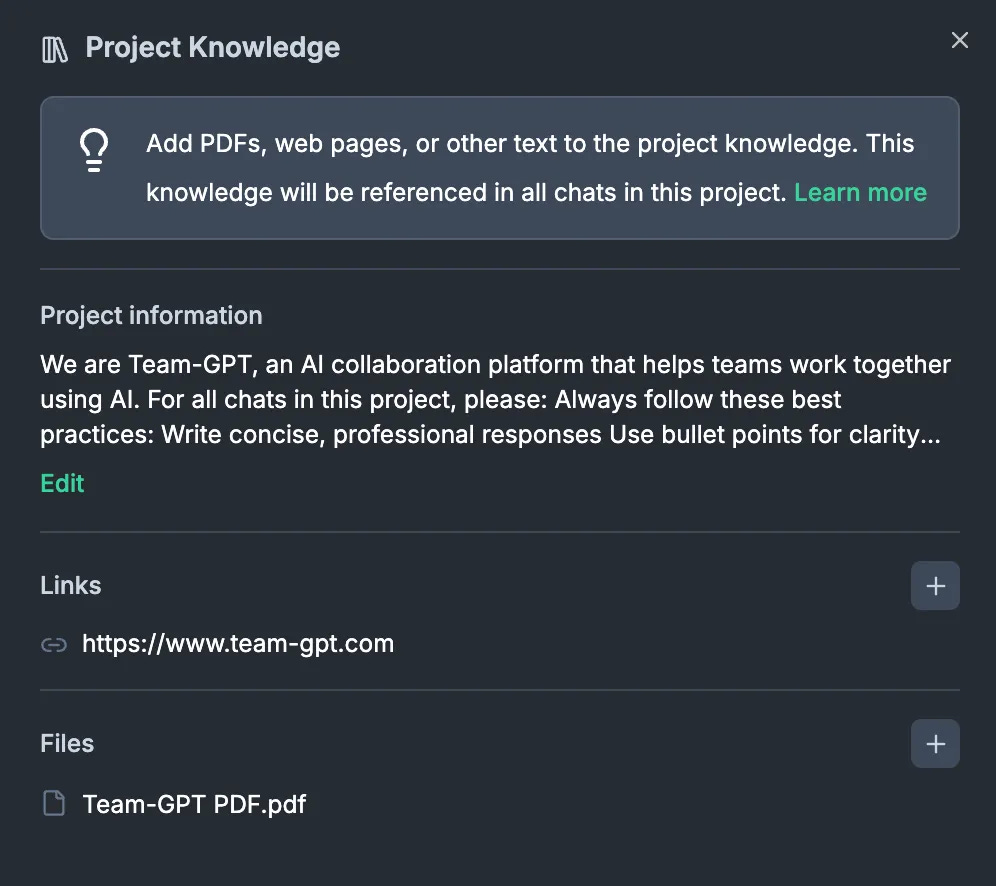Click the Project Knowledge books icon

[55, 50]
